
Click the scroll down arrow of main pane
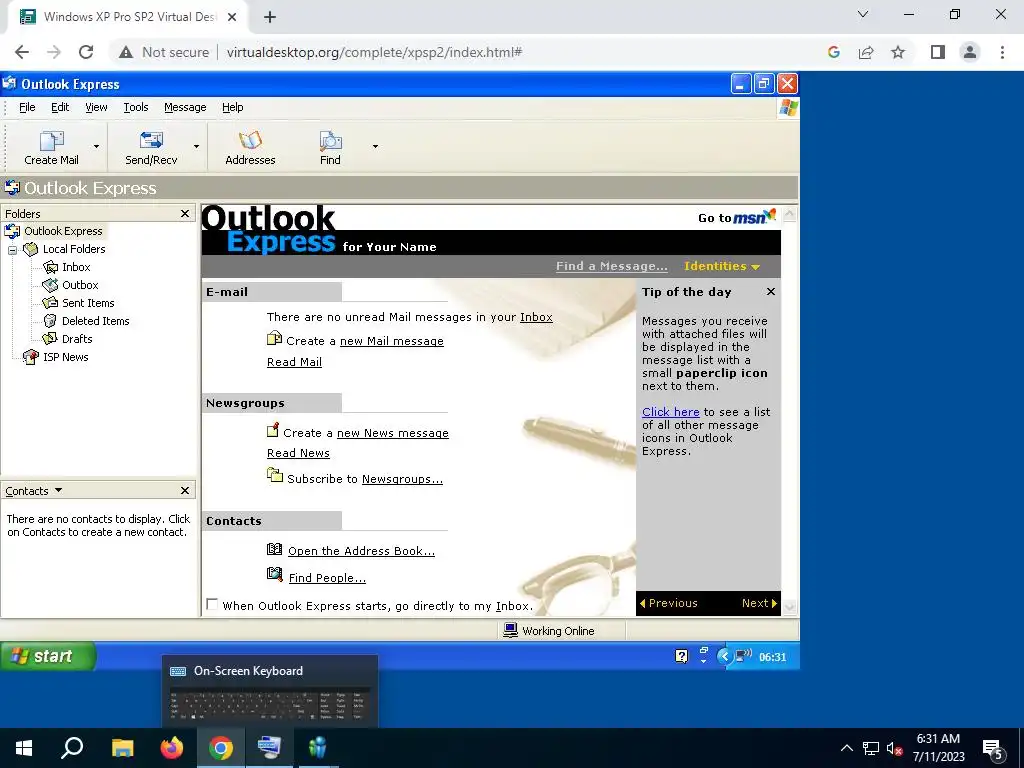click(790, 607)
